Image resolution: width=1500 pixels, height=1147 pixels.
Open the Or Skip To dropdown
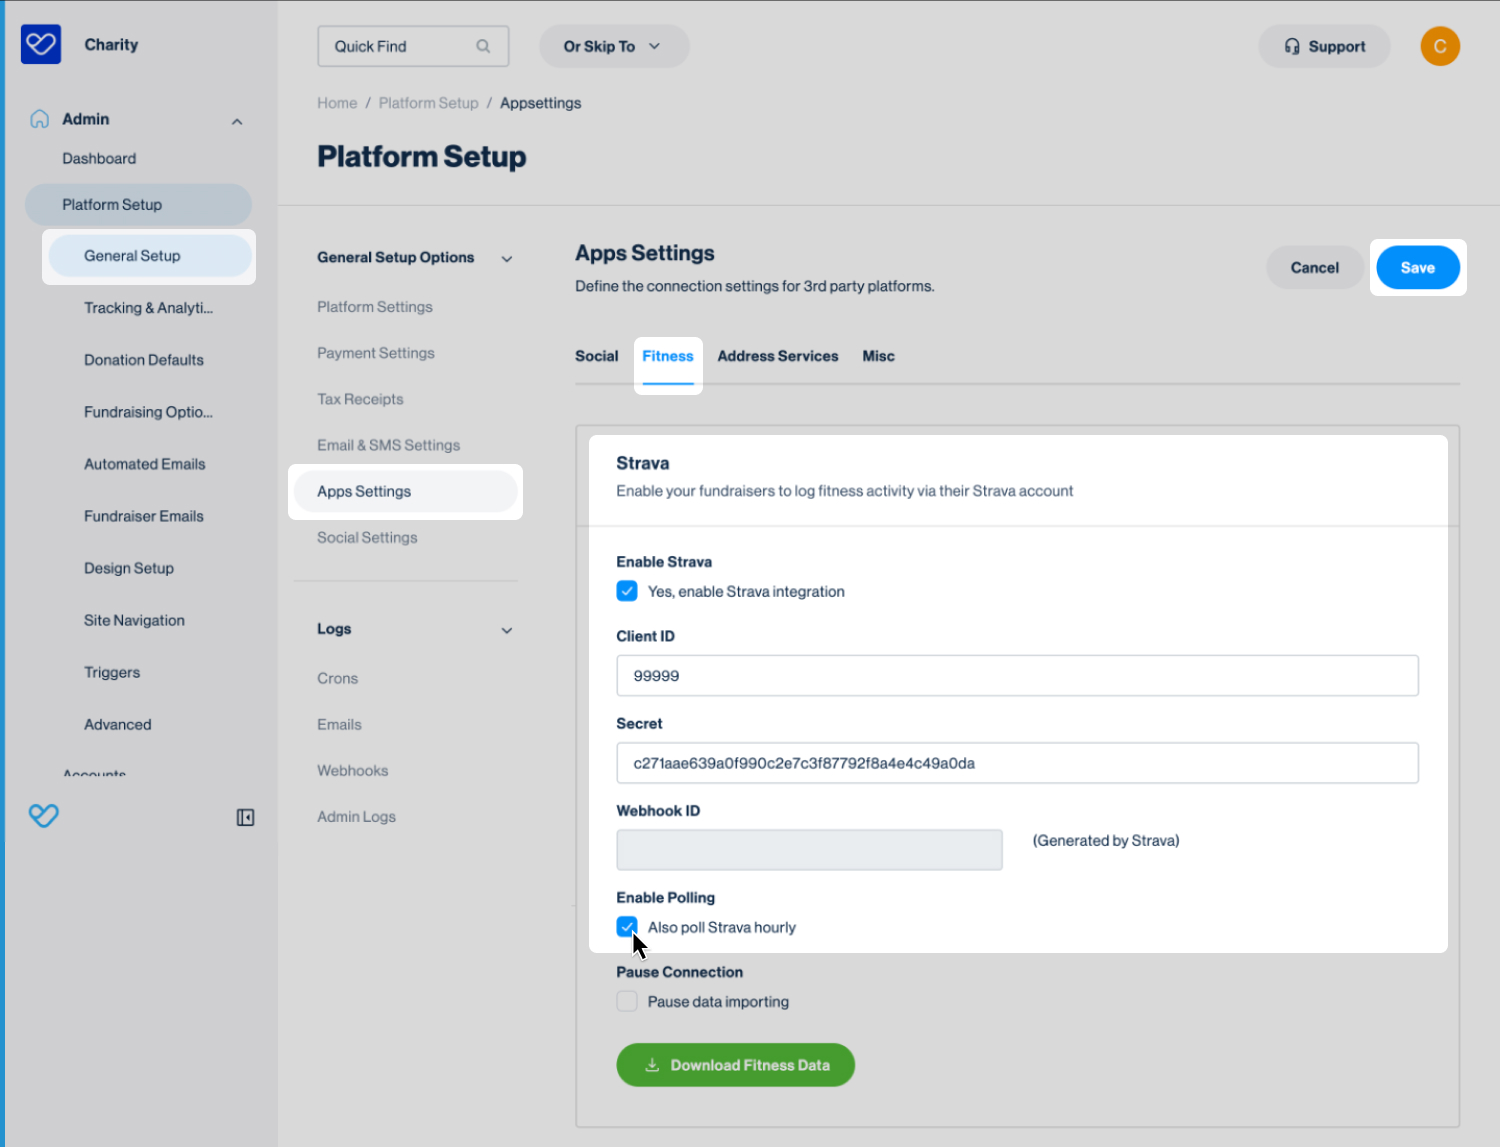[x=614, y=46]
